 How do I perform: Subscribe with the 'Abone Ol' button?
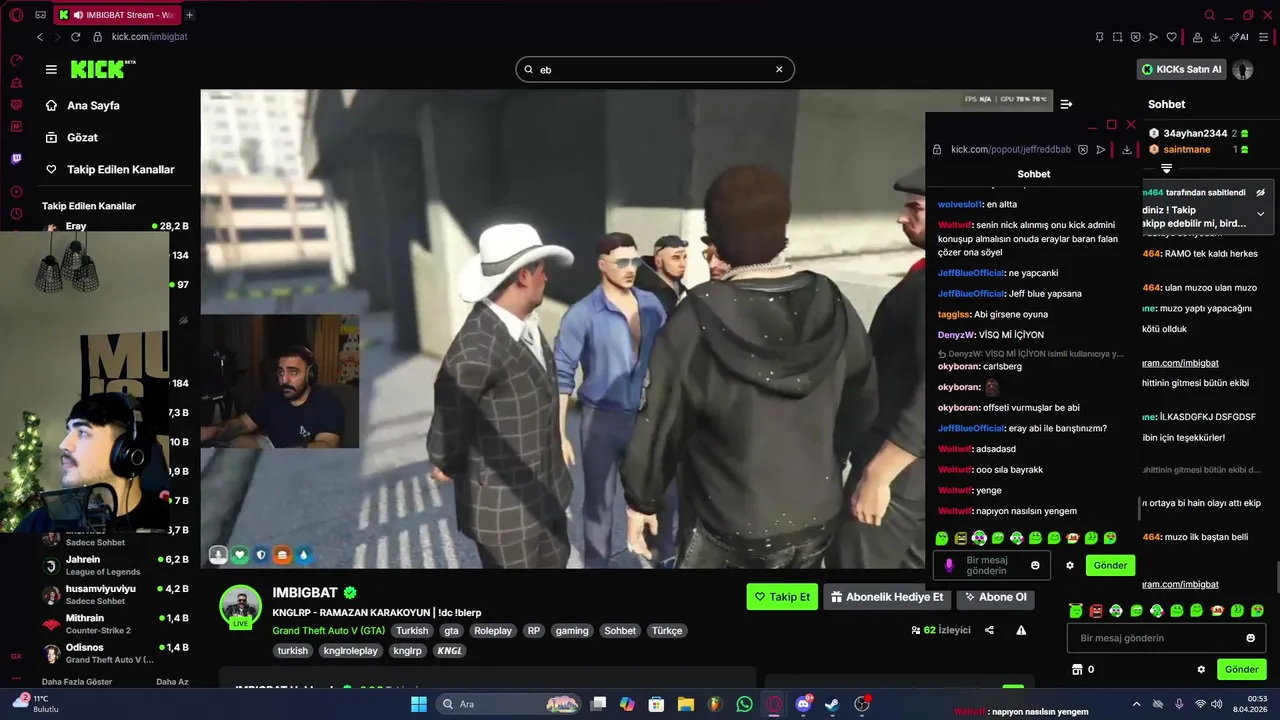click(995, 597)
